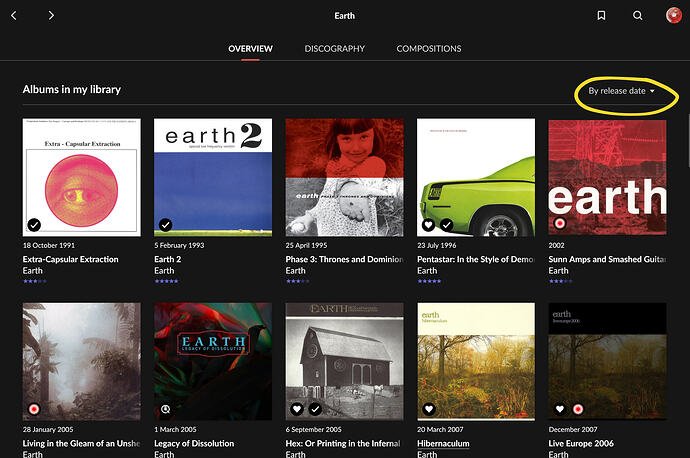Click artist name Earth under Earth 2
Screen dimensions: 690x458
(x=164, y=271)
